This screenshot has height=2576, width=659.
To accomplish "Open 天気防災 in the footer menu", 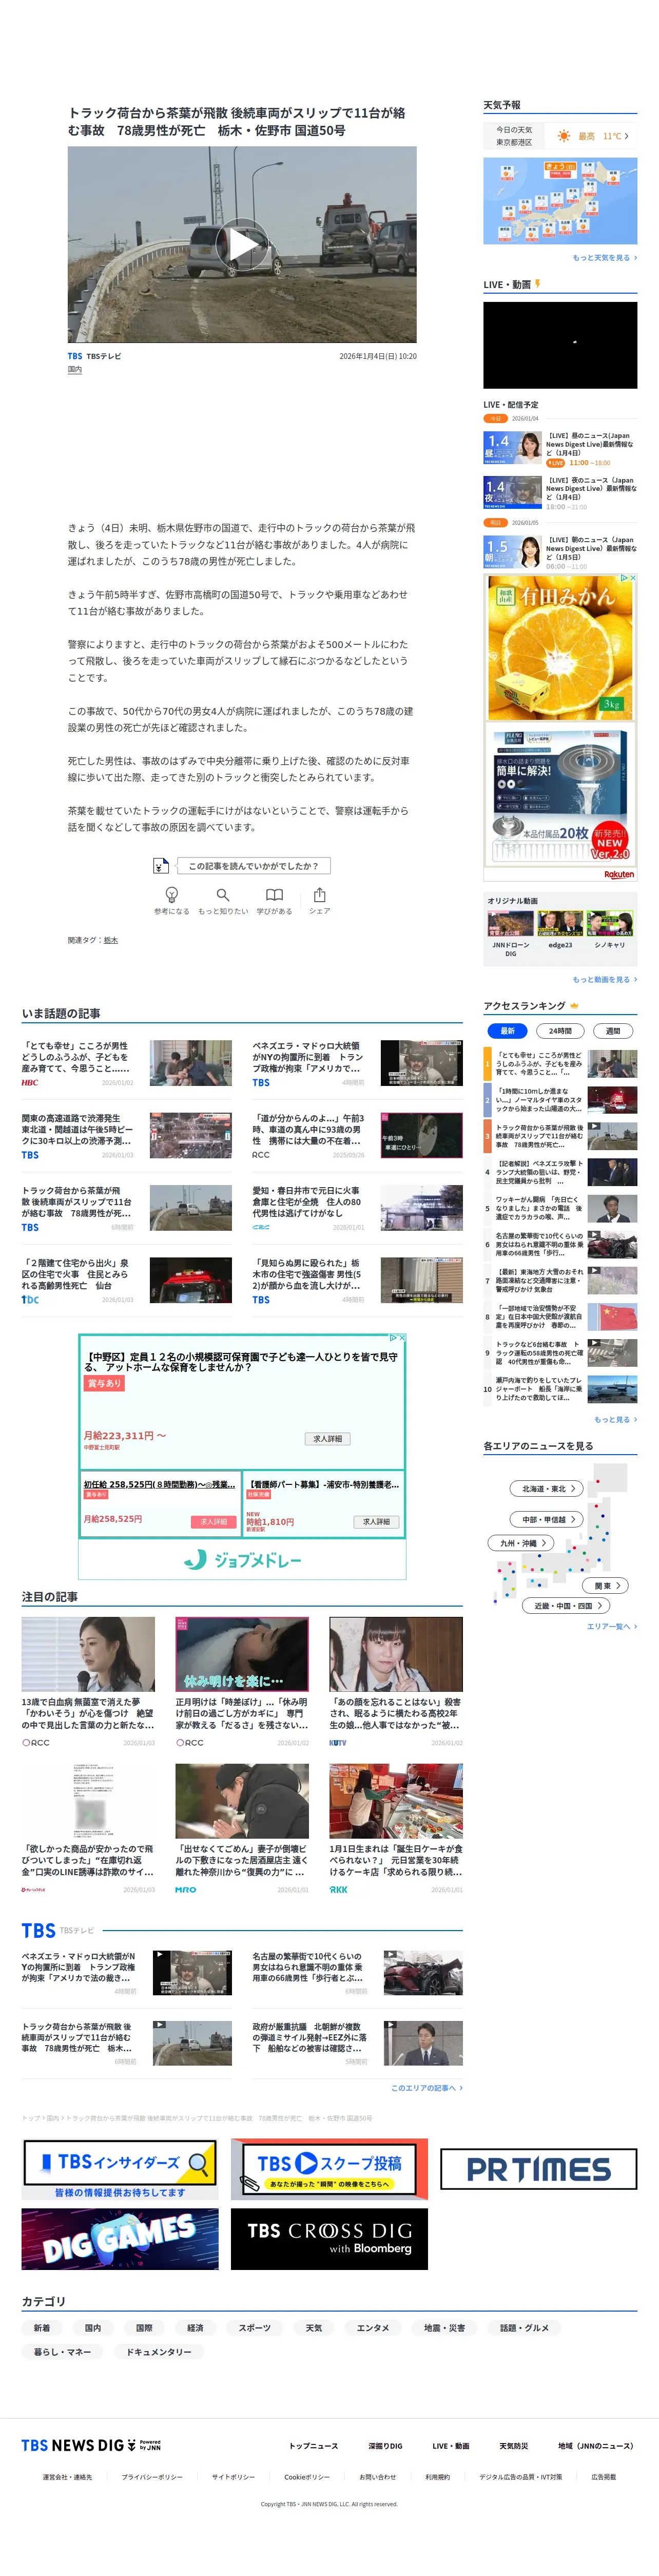I will [x=514, y=2446].
